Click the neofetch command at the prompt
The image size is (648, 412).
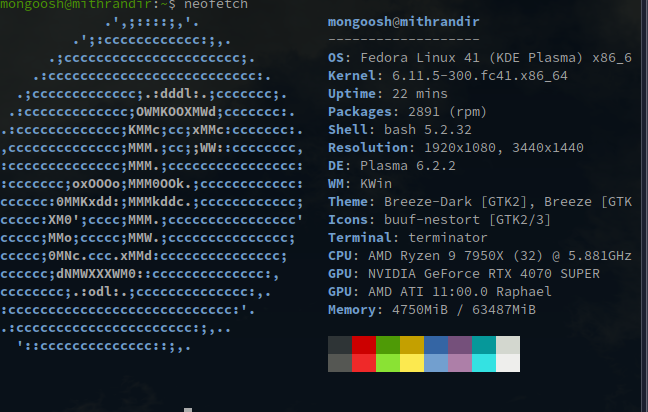tap(216, 5)
